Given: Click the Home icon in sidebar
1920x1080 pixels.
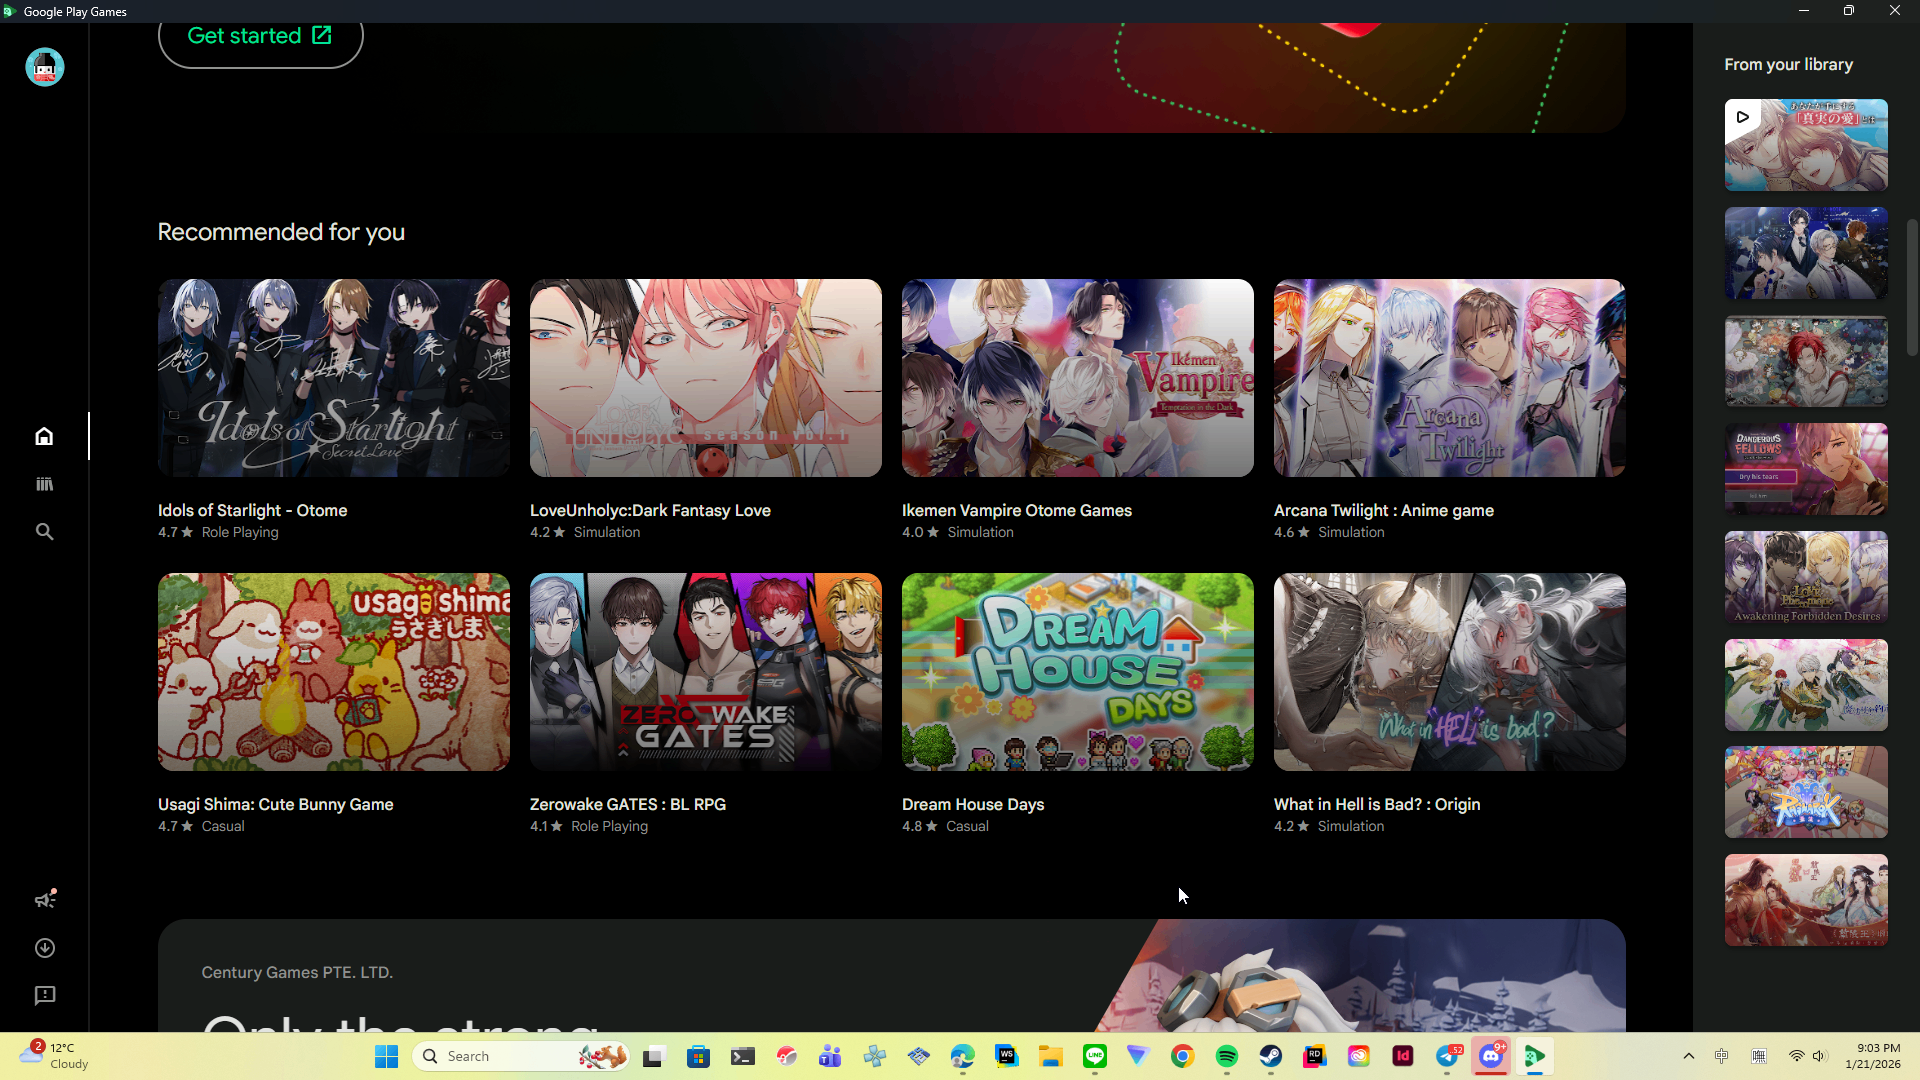Looking at the screenshot, I should pos(44,436).
